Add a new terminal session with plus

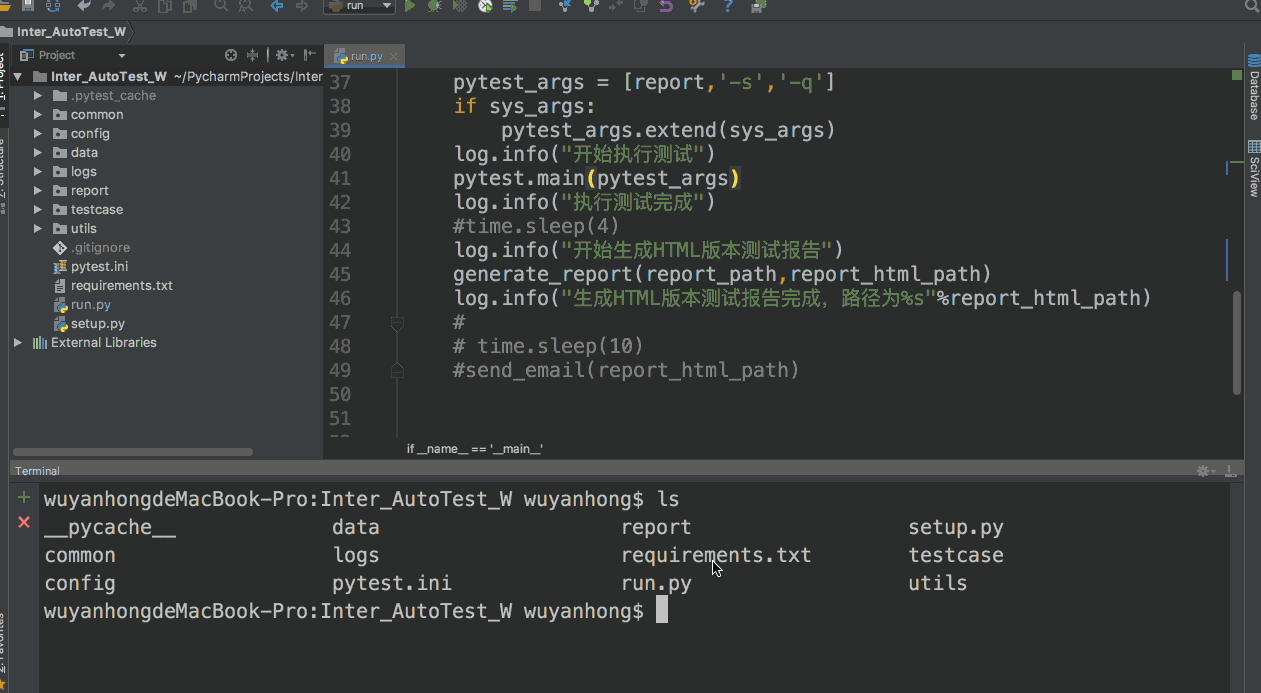pos(24,497)
